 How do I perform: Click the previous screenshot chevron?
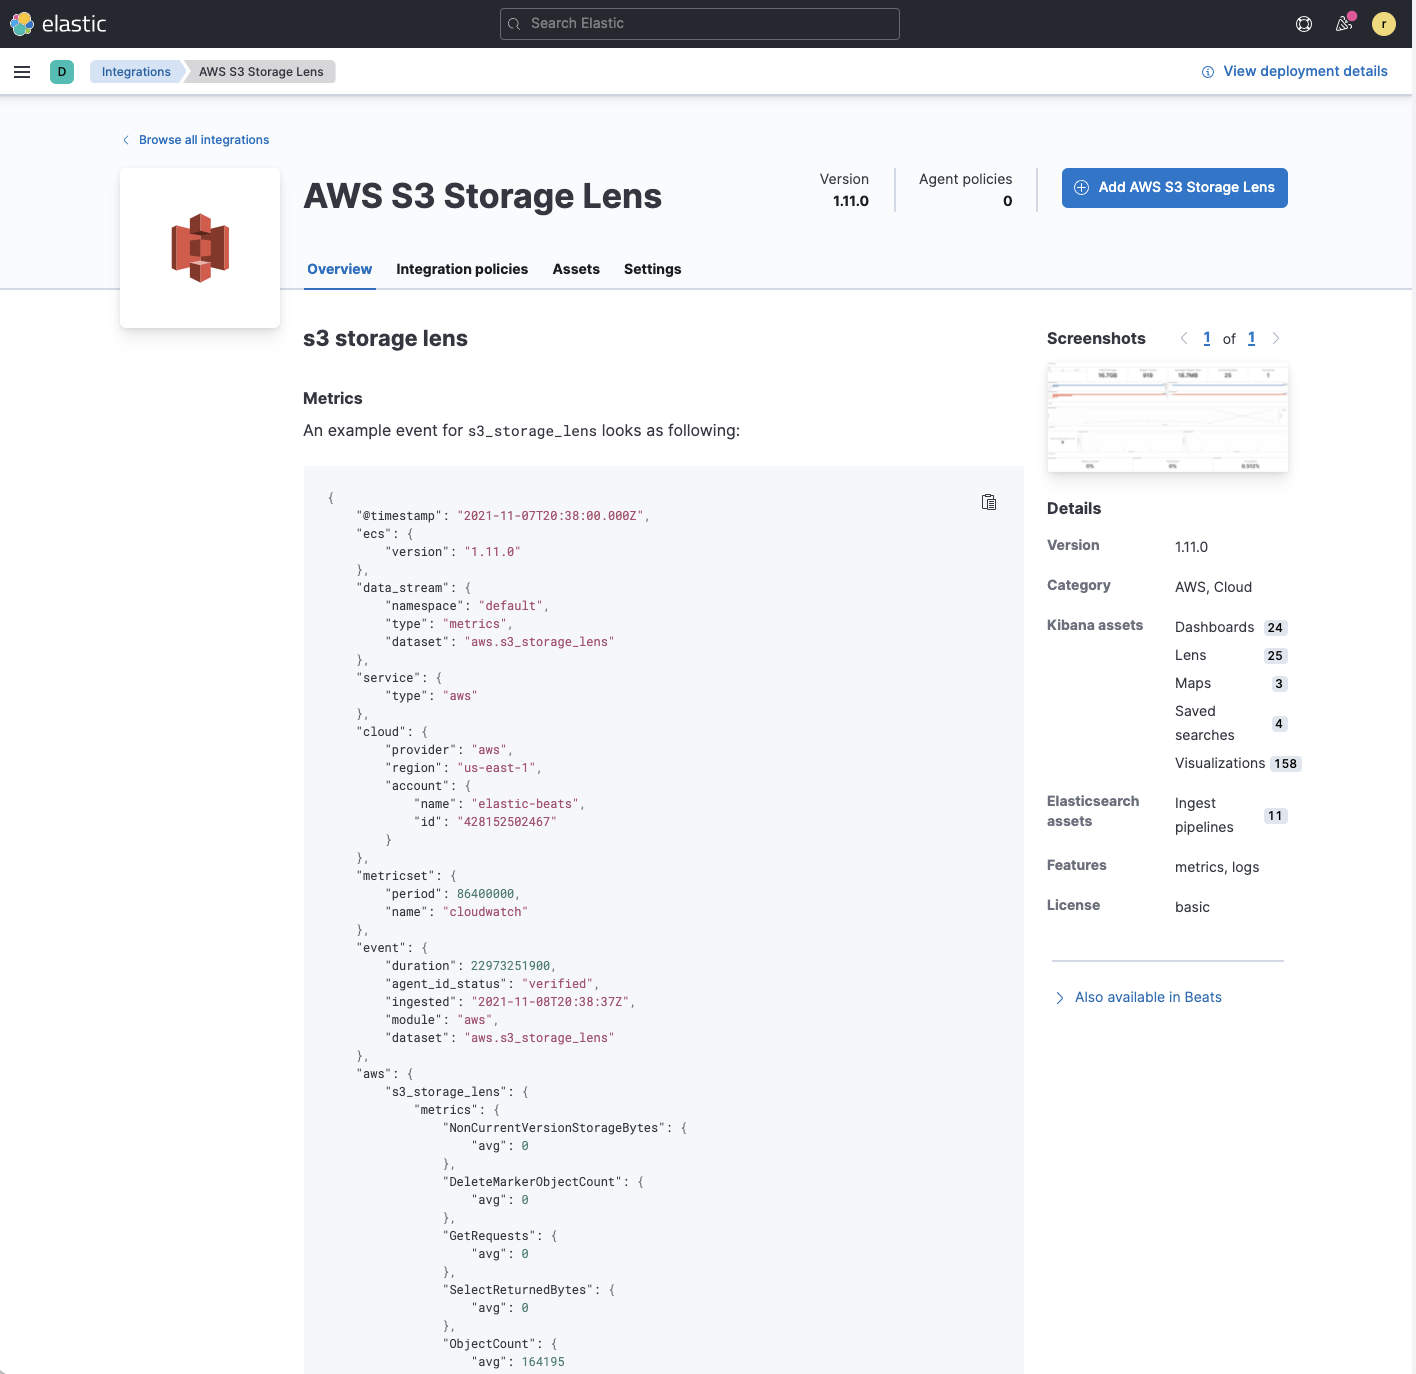[1184, 338]
